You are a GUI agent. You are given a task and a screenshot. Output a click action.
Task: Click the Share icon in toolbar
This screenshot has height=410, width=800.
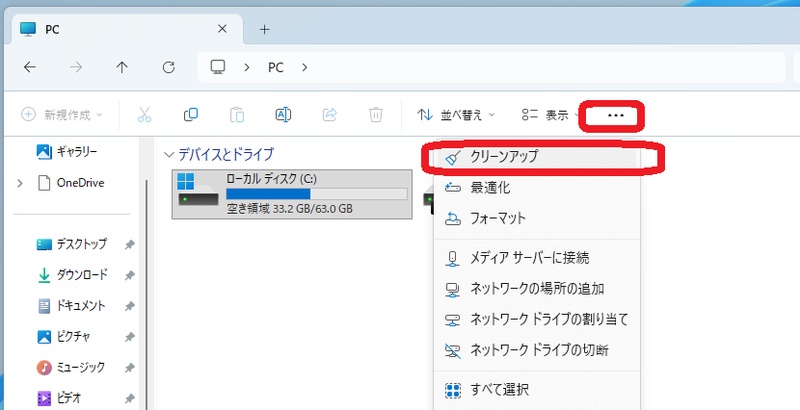click(330, 115)
